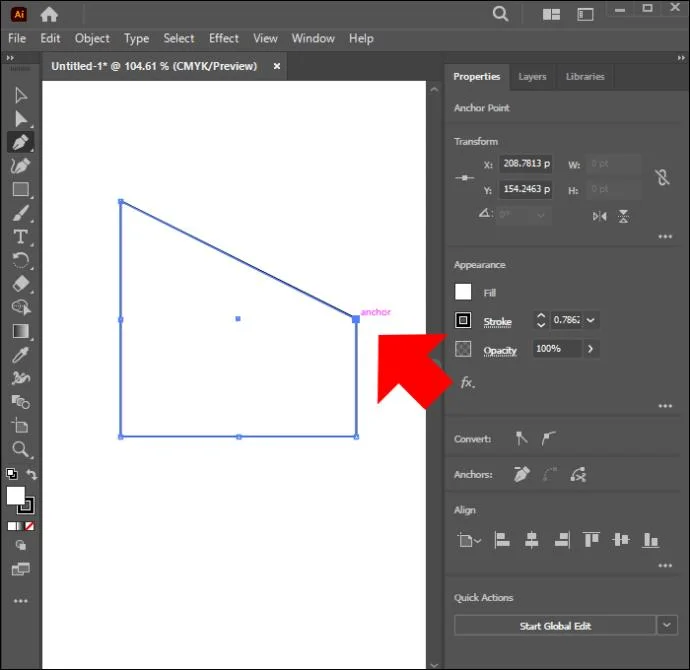Open the Arrange Documents icon
The height and width of the screenshot is (670, 690).
pos(551,15)
